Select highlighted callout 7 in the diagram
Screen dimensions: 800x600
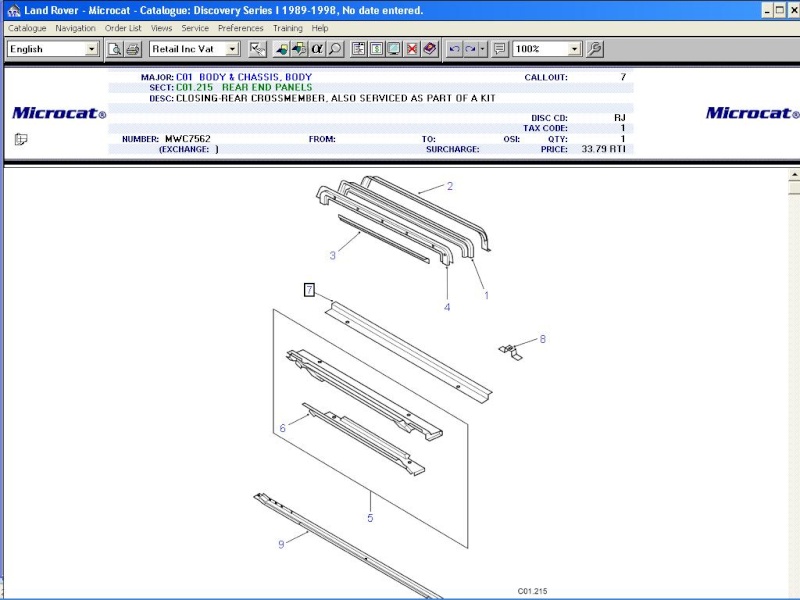[309, 290]
